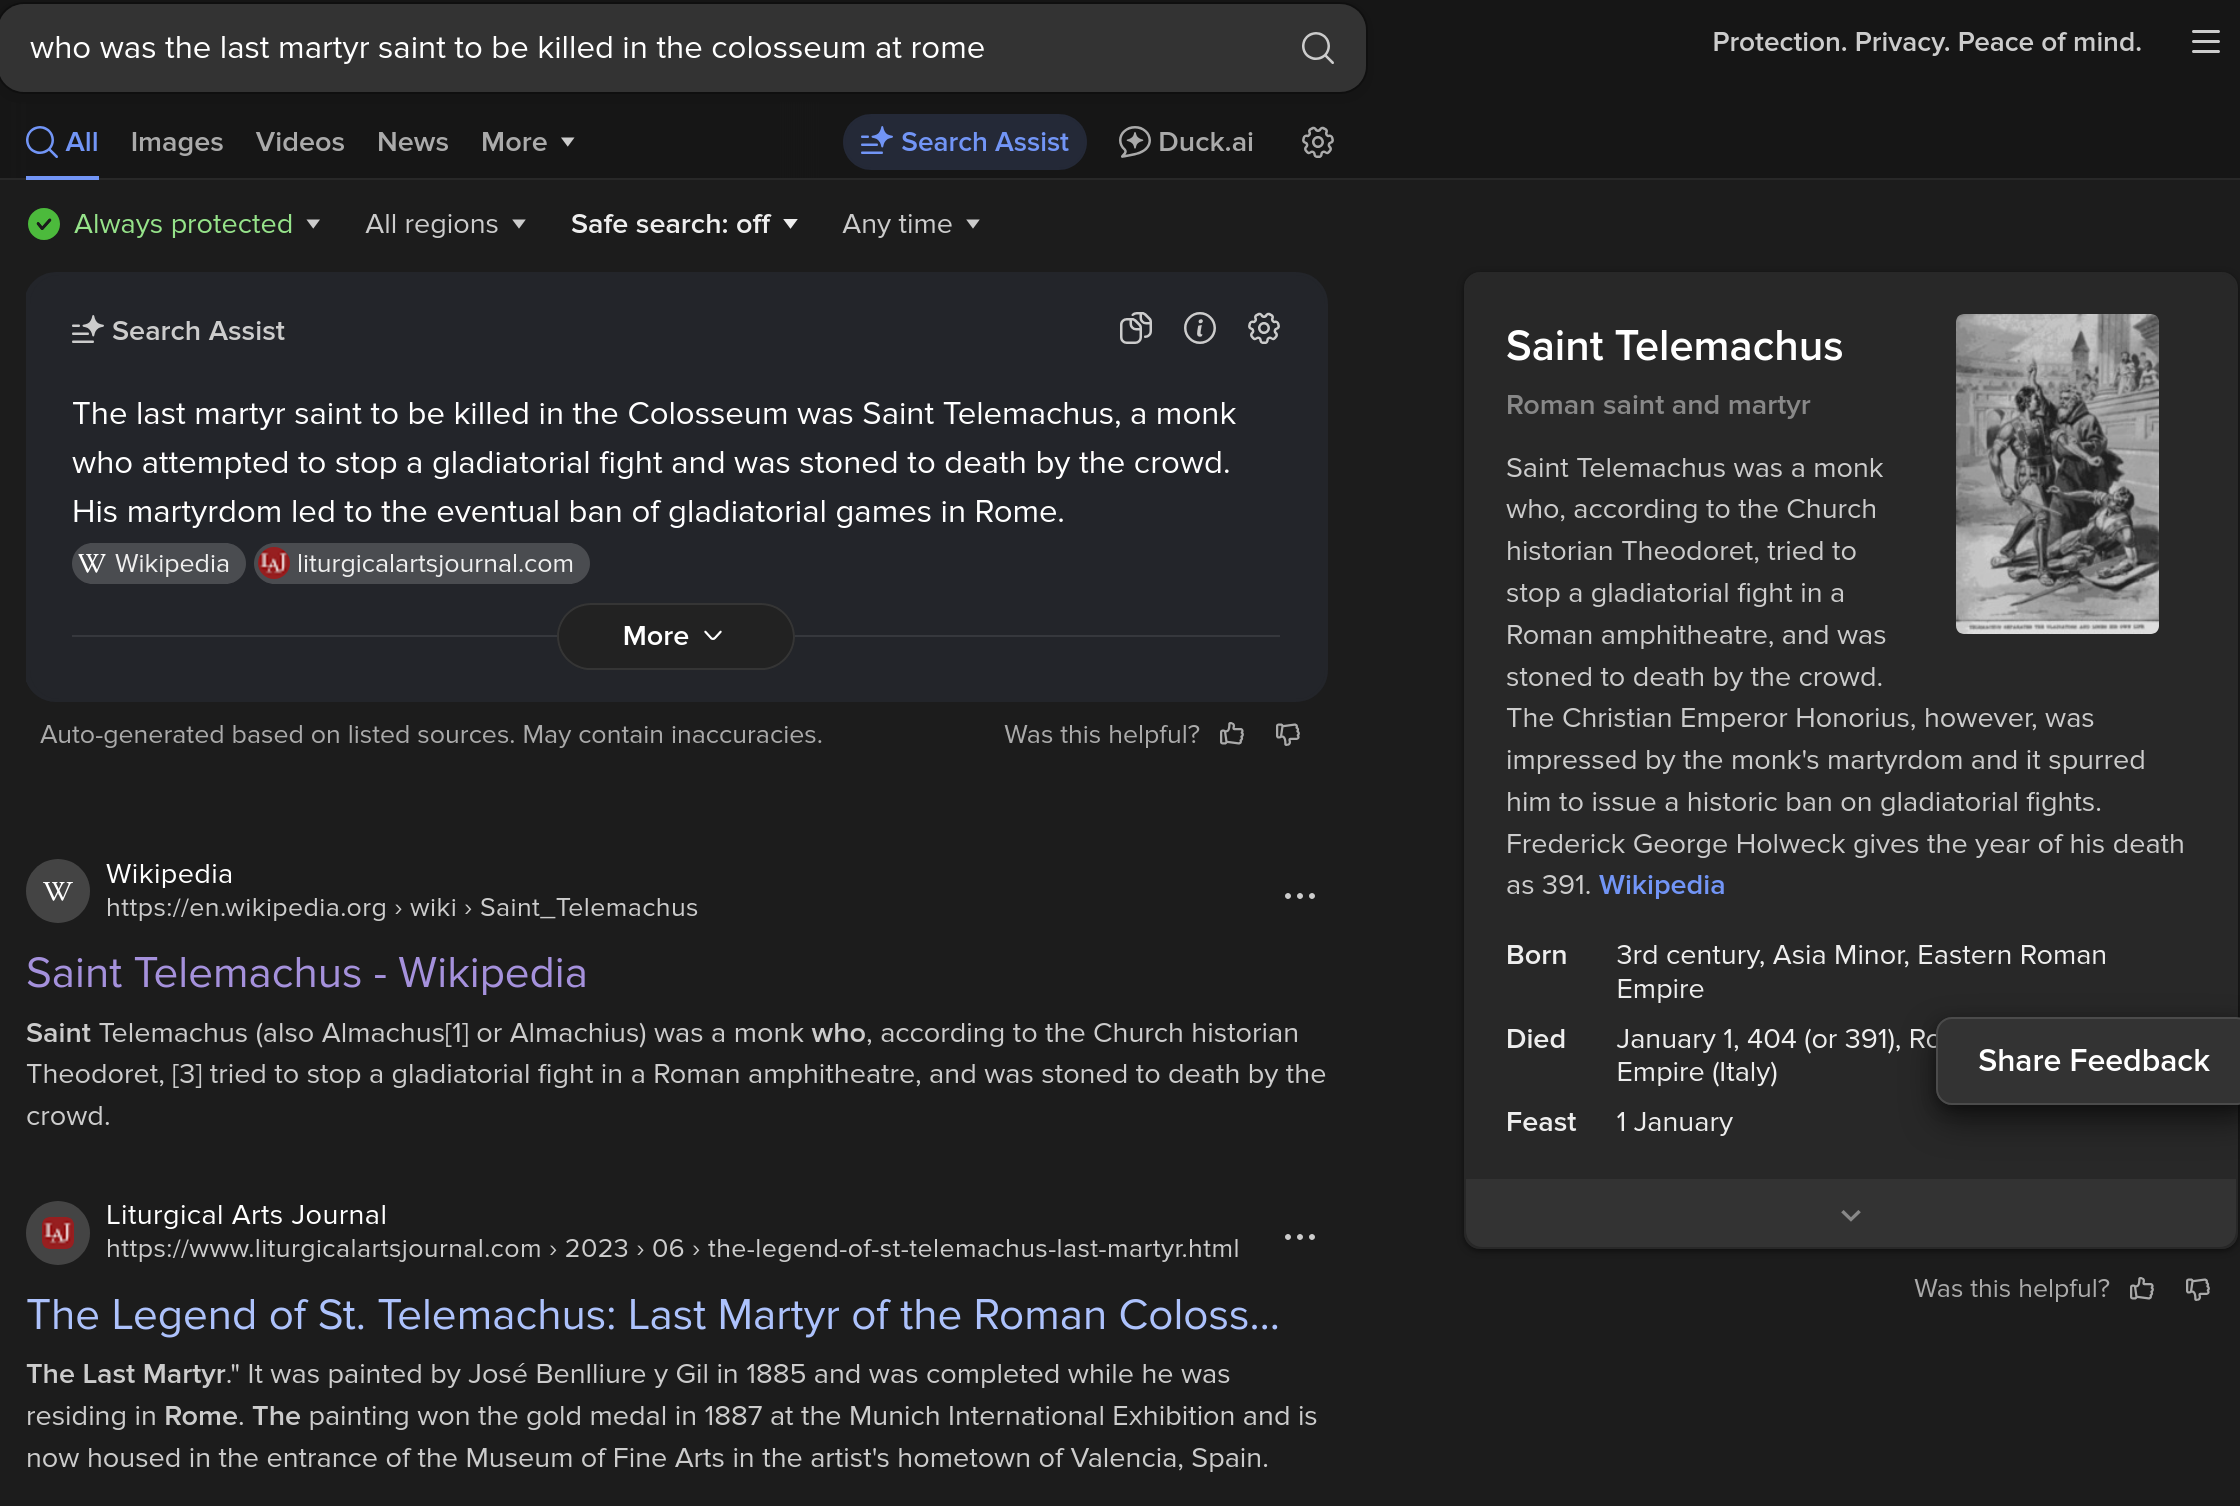
Task: Open search settings gear beside Duck.ai
Action: tap(1317, 142)
